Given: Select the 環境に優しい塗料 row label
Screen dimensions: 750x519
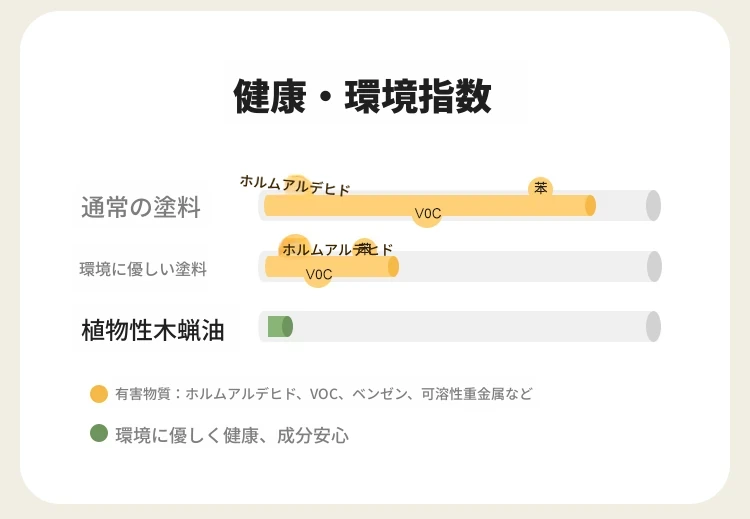Looking at the screenshot, I should tap(143, 269).
